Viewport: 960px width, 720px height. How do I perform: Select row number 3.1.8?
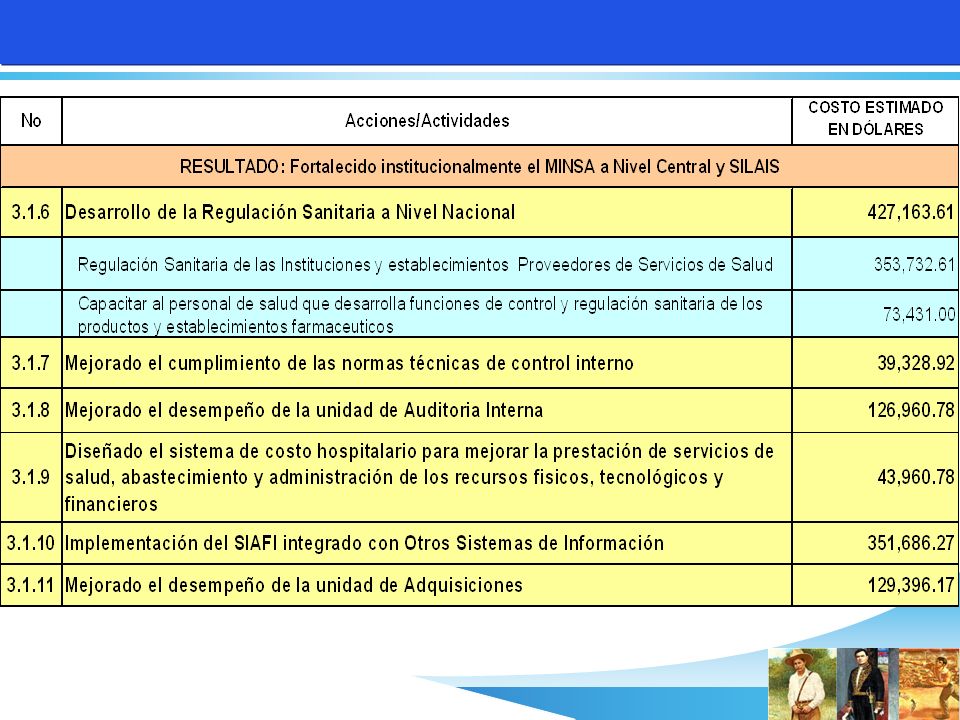pos(31,410)
